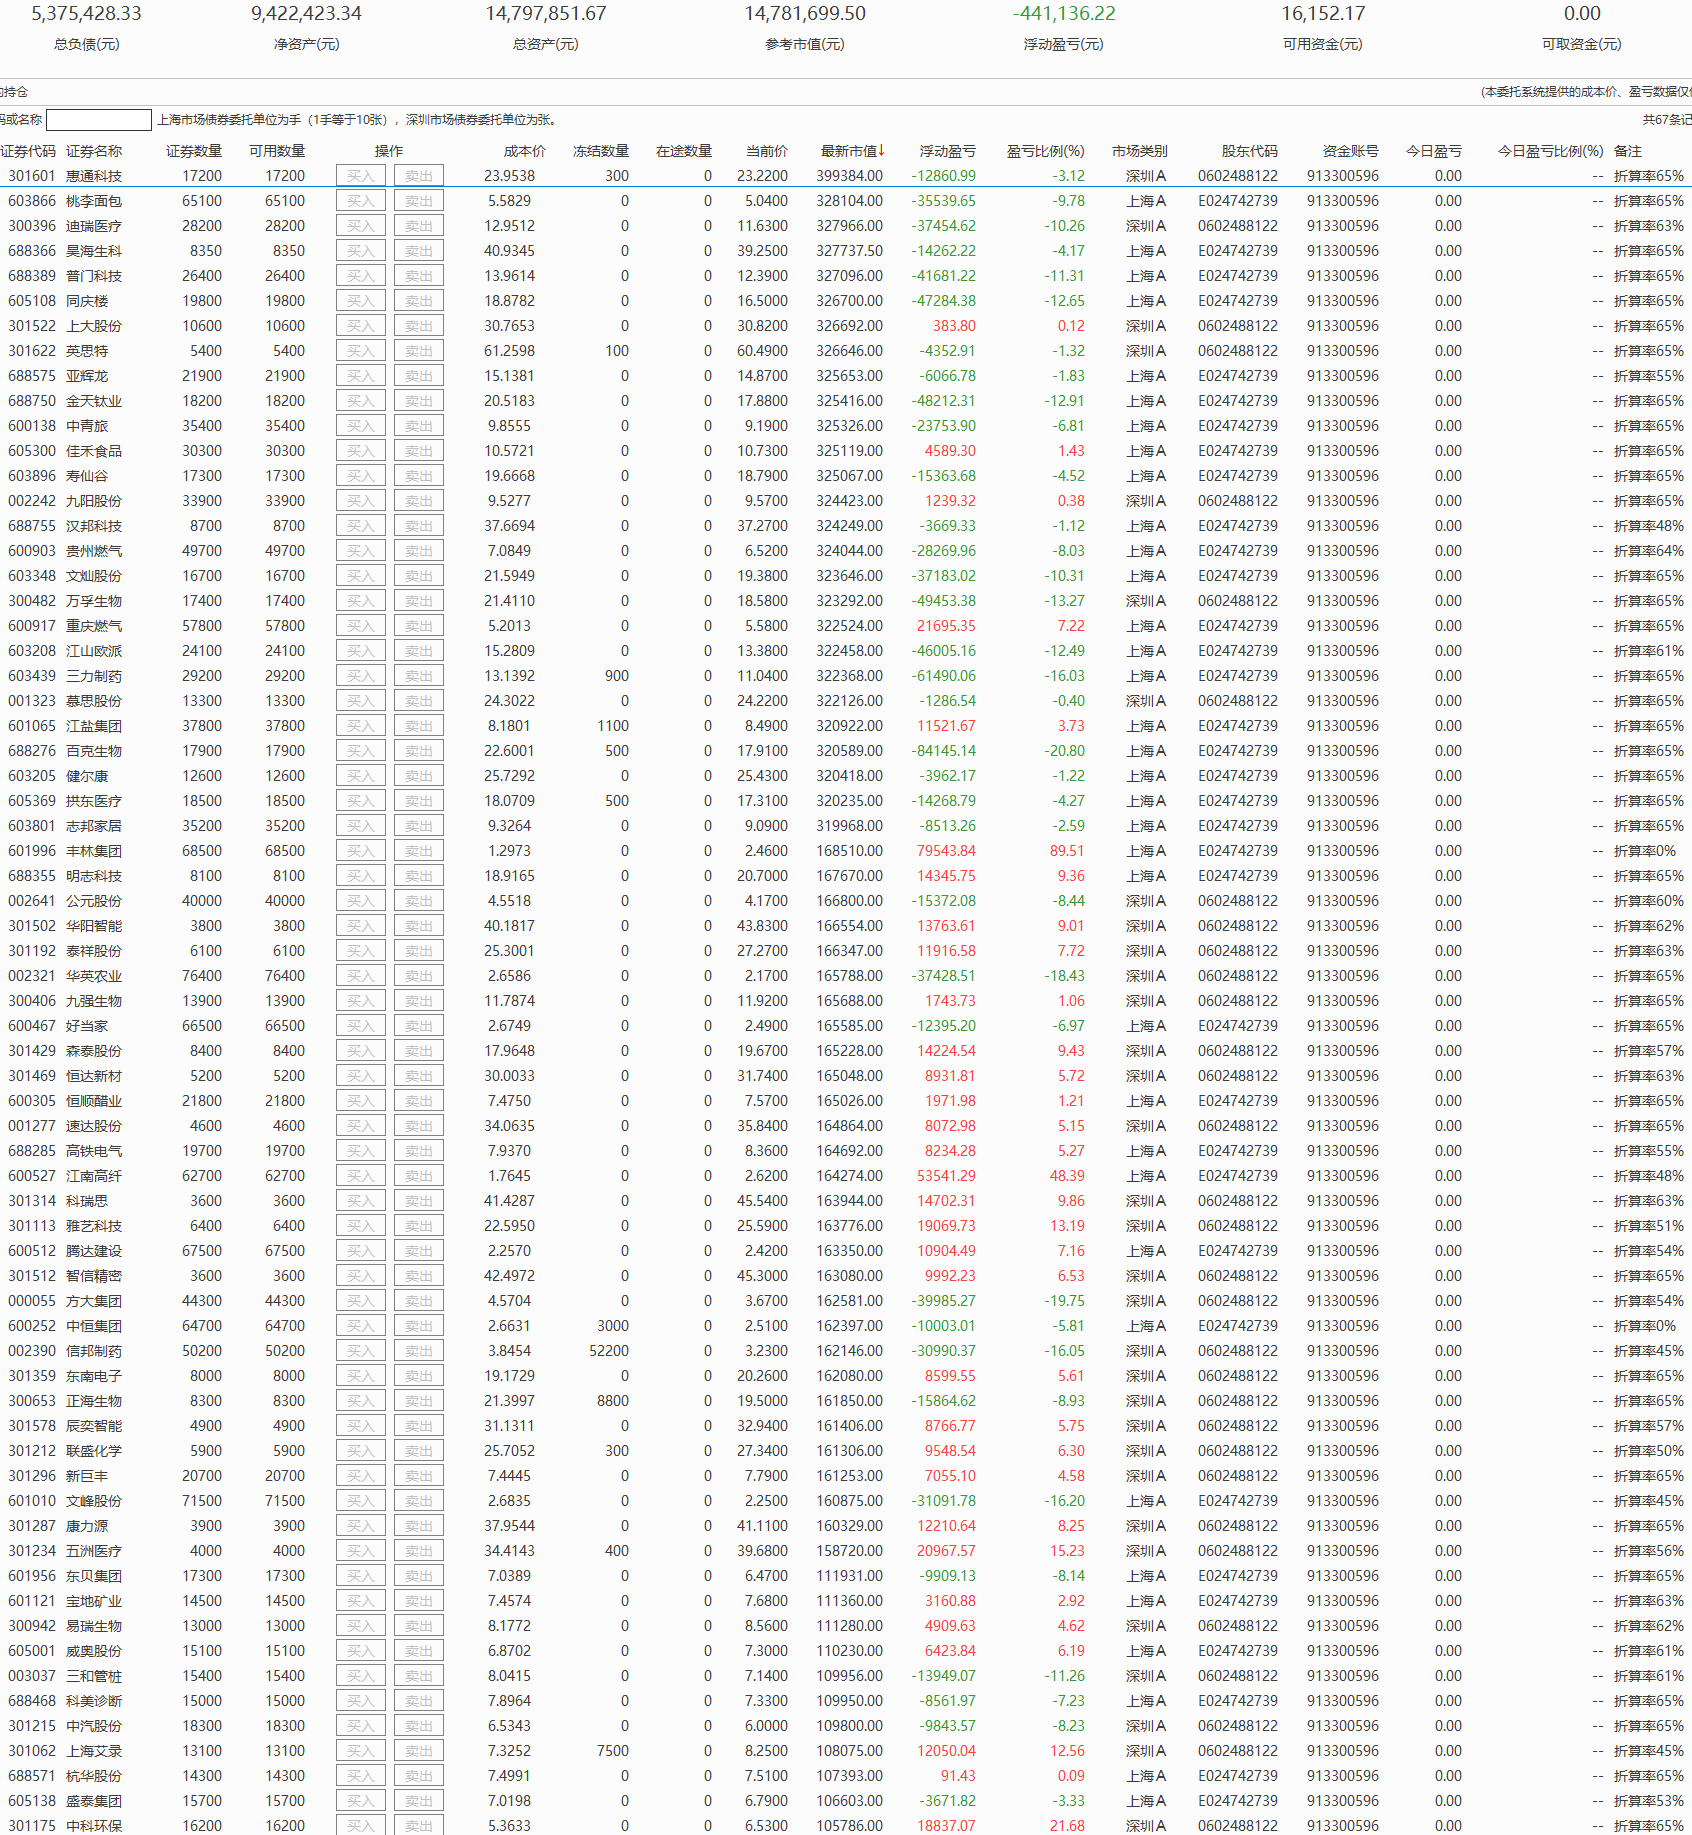Click 卖出 for 中科环保 holding
Viewport: 1692px width, 1835px height.
pos(418,1826)
